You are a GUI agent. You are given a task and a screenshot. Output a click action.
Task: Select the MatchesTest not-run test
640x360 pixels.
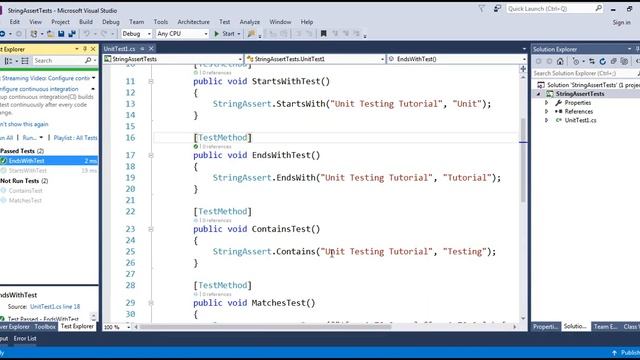click(x=25, y=200)
